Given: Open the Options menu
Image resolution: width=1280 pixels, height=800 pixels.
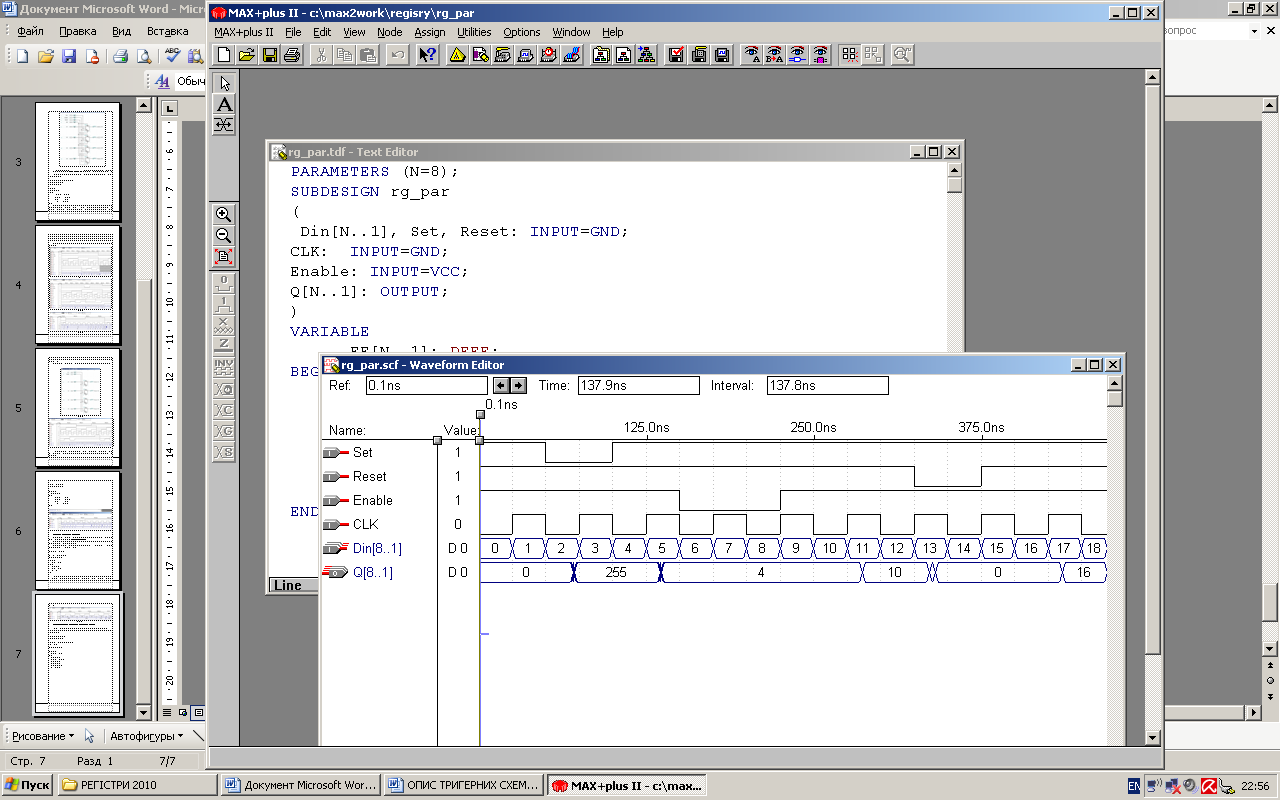Looking at the screenshot, I should click(x=521, y=32).
